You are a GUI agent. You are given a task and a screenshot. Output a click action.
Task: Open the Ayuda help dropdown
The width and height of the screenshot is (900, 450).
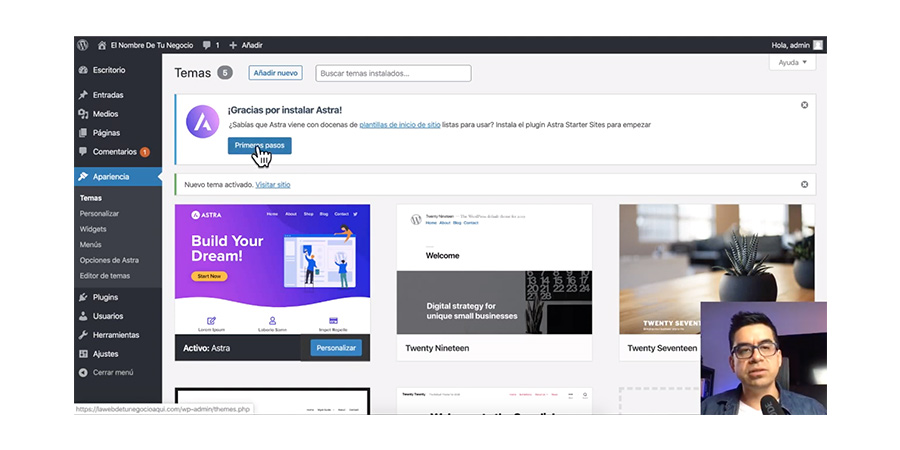coord(792,63)
